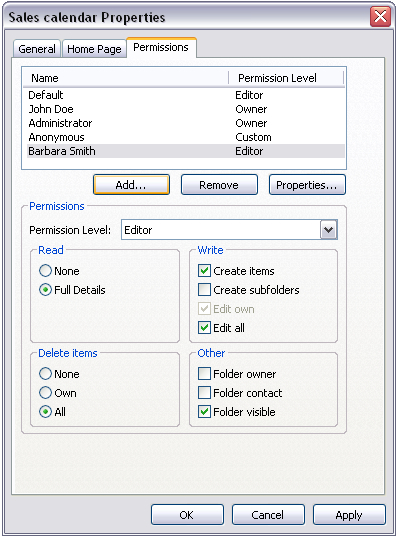This screenshot has width=397, height=537.
Task: Set Read permission to None
Action: [x=45, y=271]
